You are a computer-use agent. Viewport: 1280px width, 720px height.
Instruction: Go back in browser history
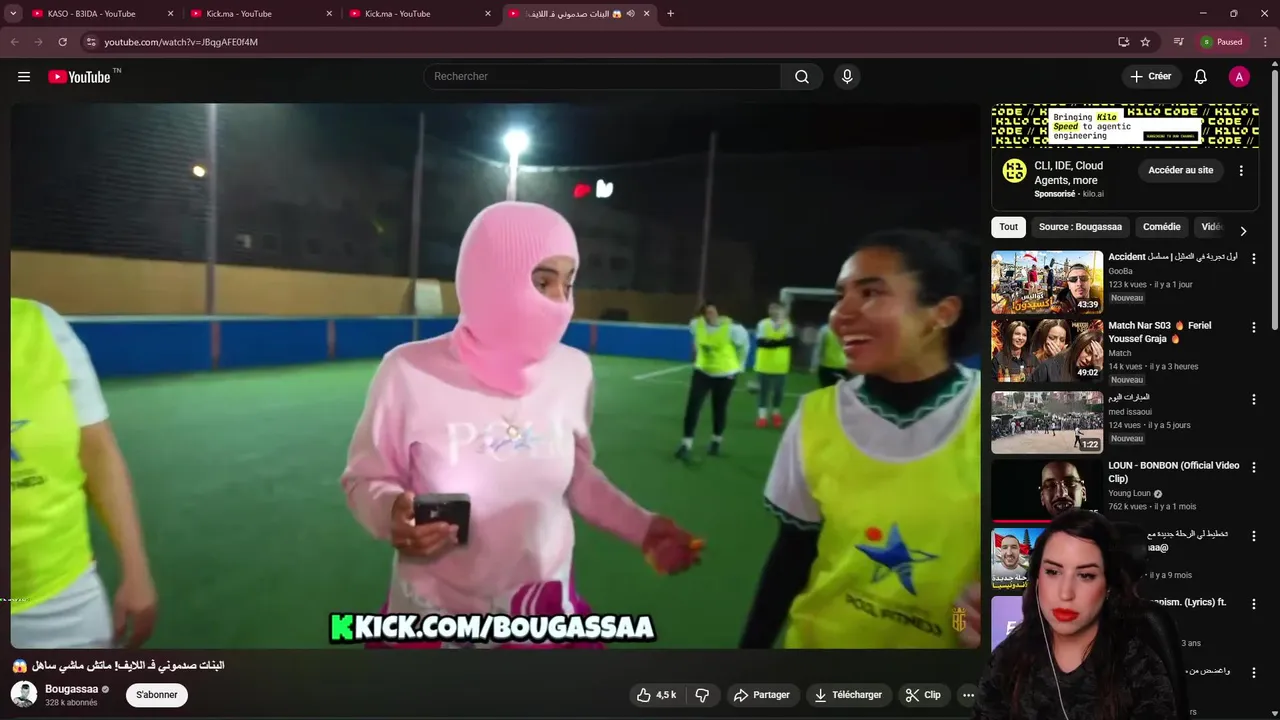coord(15,42)
